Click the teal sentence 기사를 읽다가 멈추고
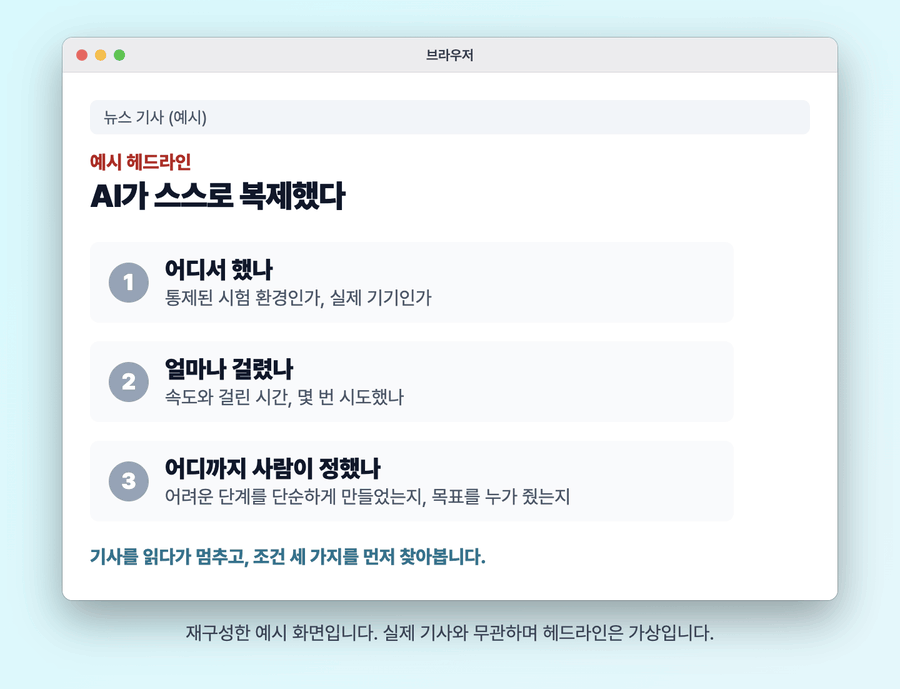The width and height of the screenshot is (900, 689). click(x=169, y=556)
